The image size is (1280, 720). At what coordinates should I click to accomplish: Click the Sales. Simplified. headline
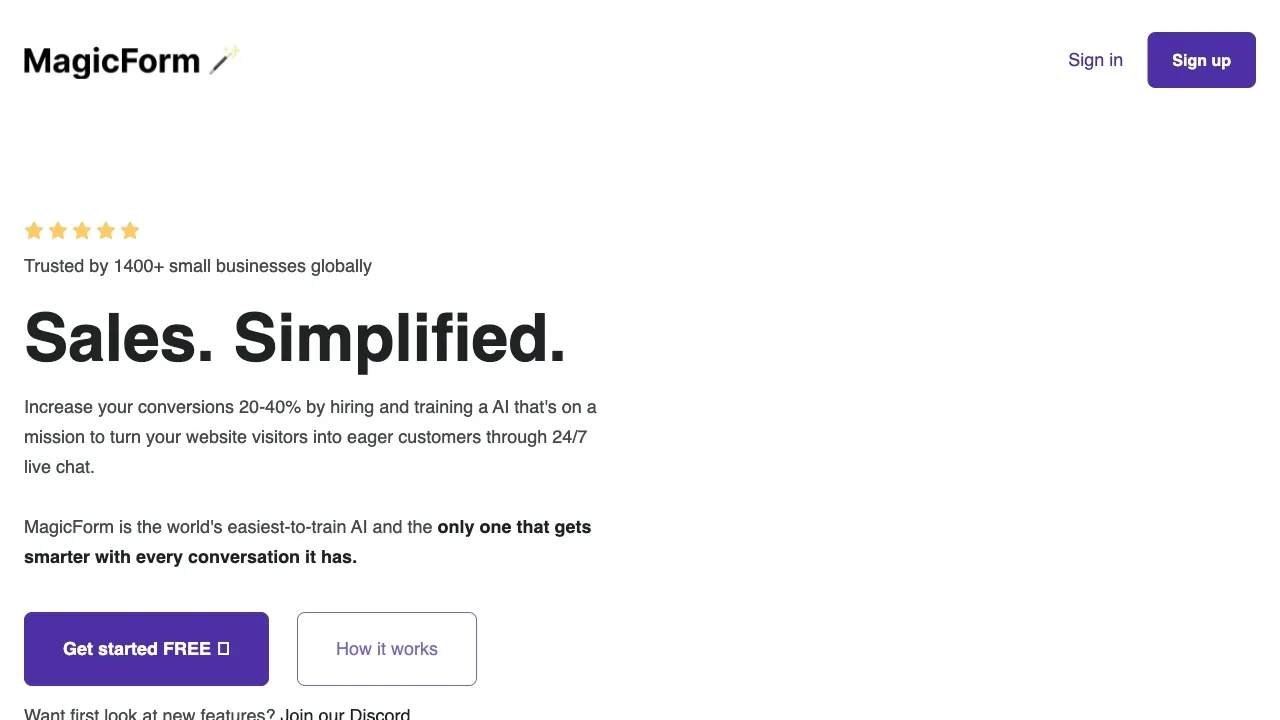click(x=295, y=337)
